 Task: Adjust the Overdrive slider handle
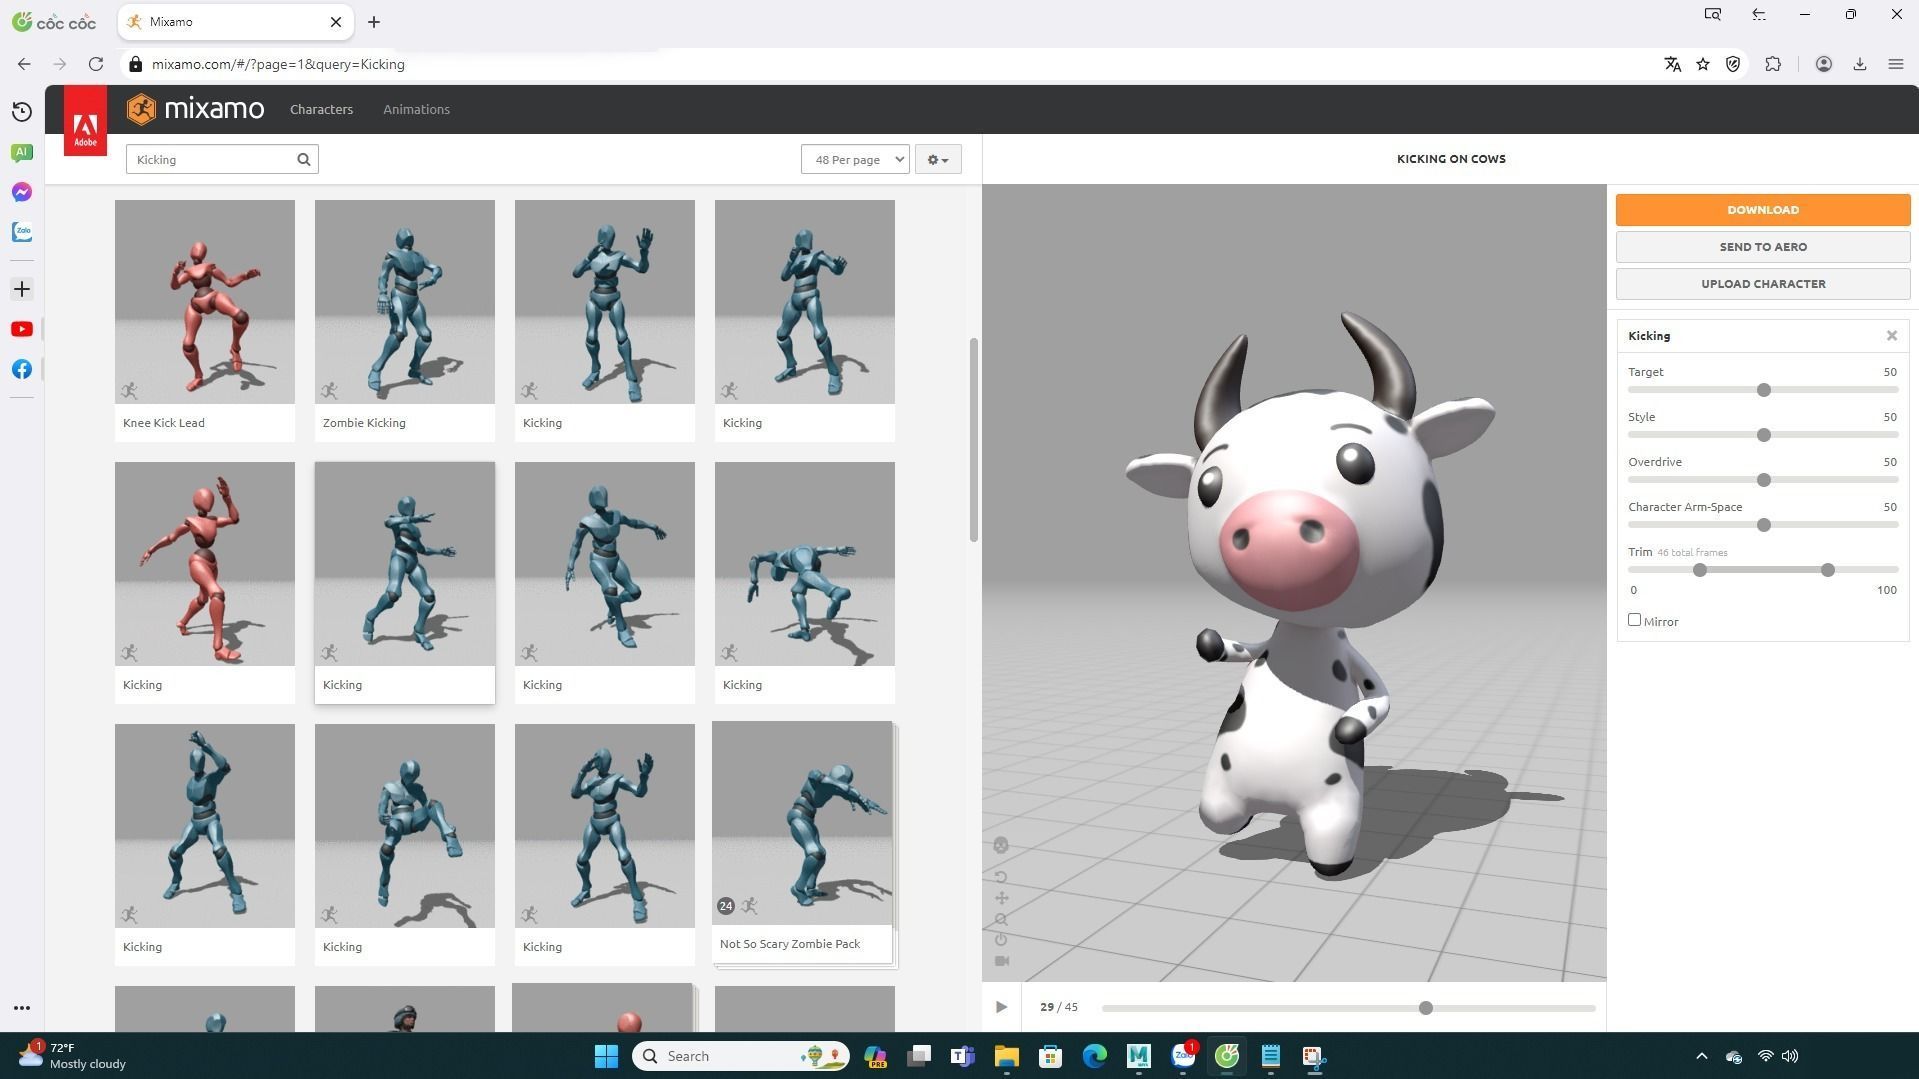[1763, 479]
